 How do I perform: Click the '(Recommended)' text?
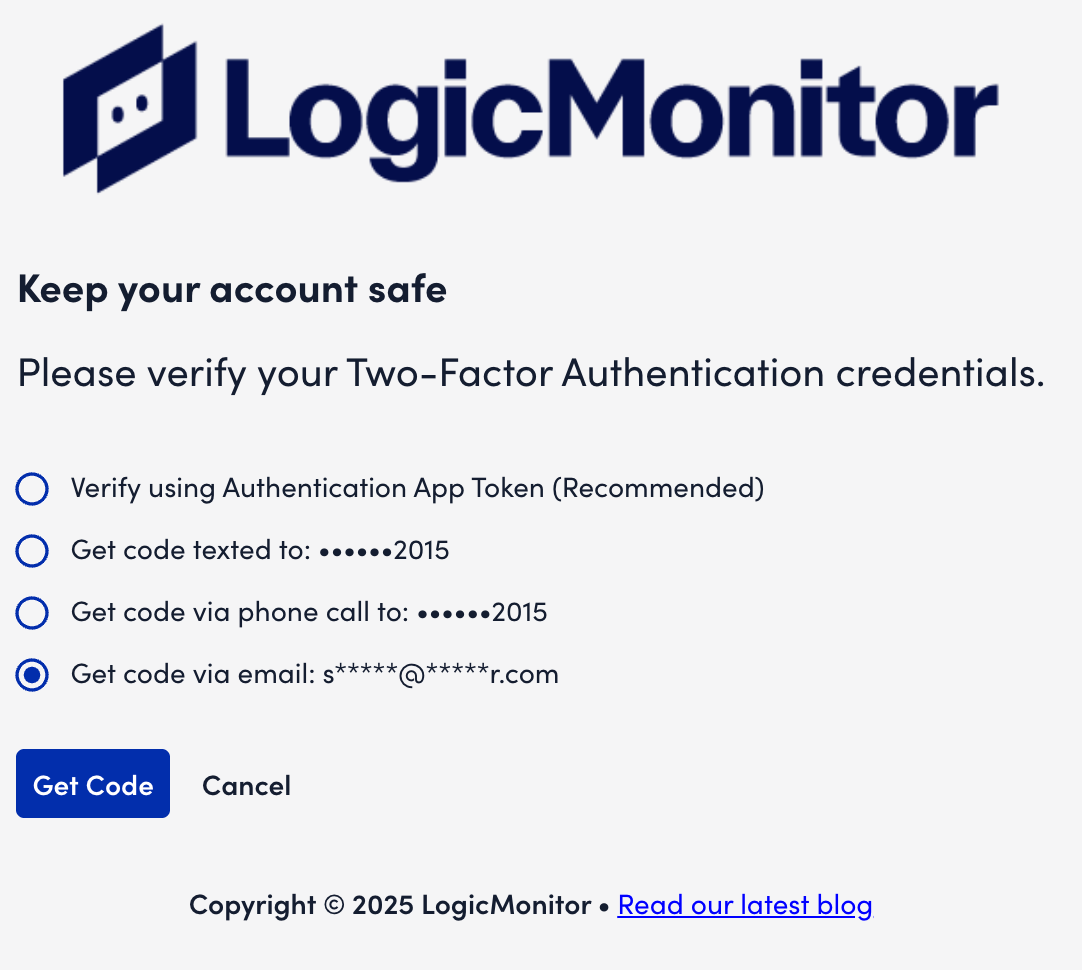pyautogui.click(x=658, y=488)
